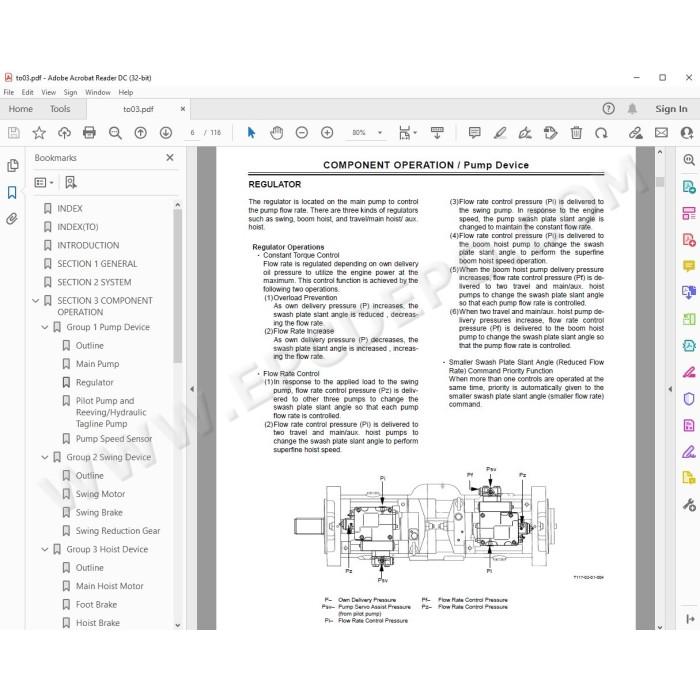700x700 pixels.
Task: Switch to the Tools tab
Action: click(x=60, y=109)
